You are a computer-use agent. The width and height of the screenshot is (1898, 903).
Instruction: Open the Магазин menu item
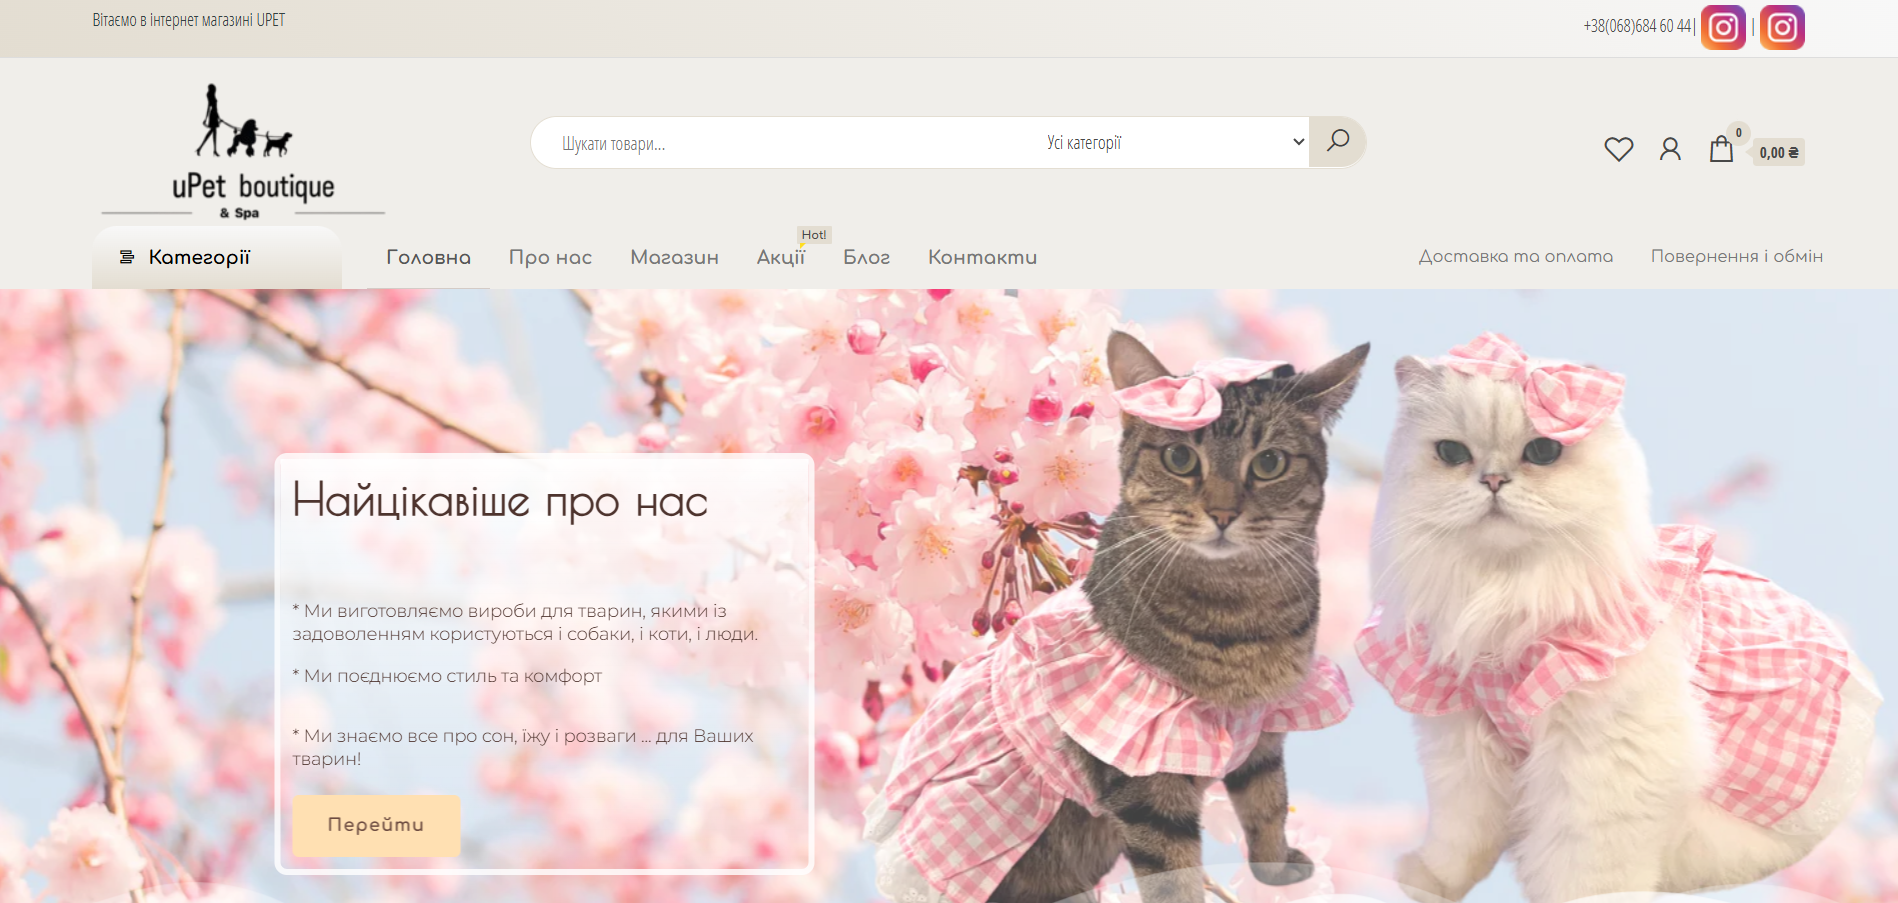click(x=674, y=257)
